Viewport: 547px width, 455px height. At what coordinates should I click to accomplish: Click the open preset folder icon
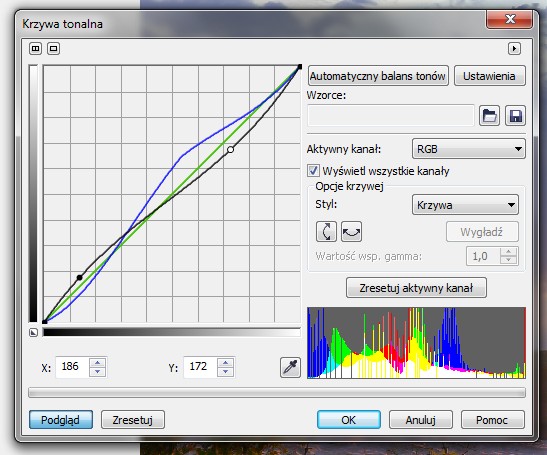(x=489, y=115)
